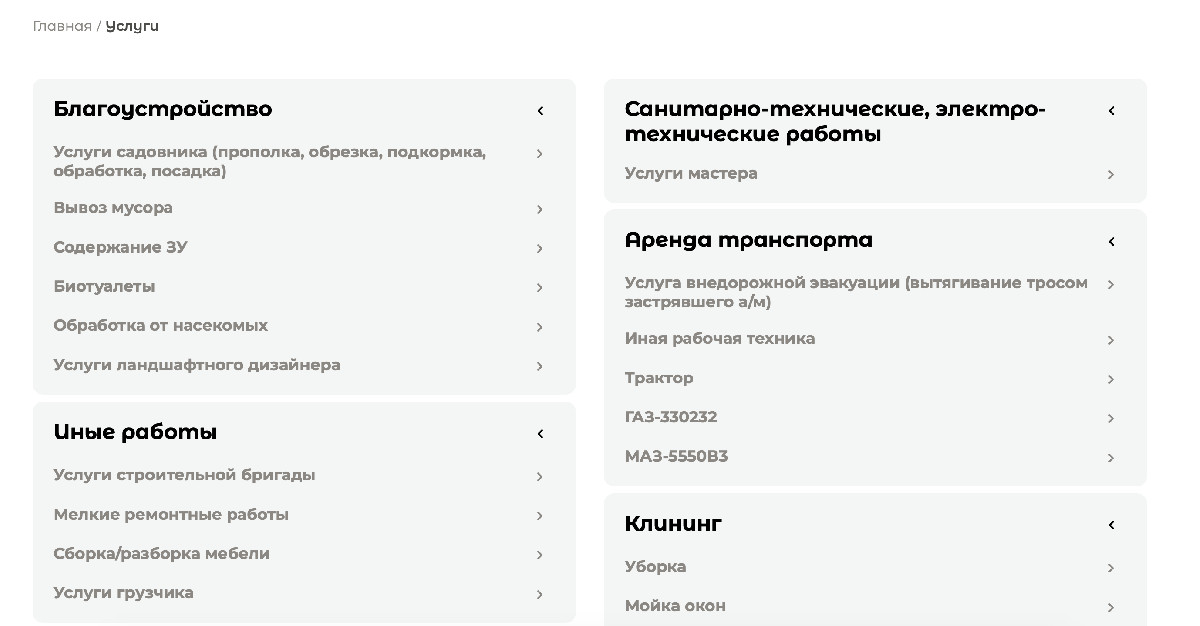The height and width of the screenshot is (626, 1200).
Task: Click chevron beside Мойка окон
Action: (1111, 608)
